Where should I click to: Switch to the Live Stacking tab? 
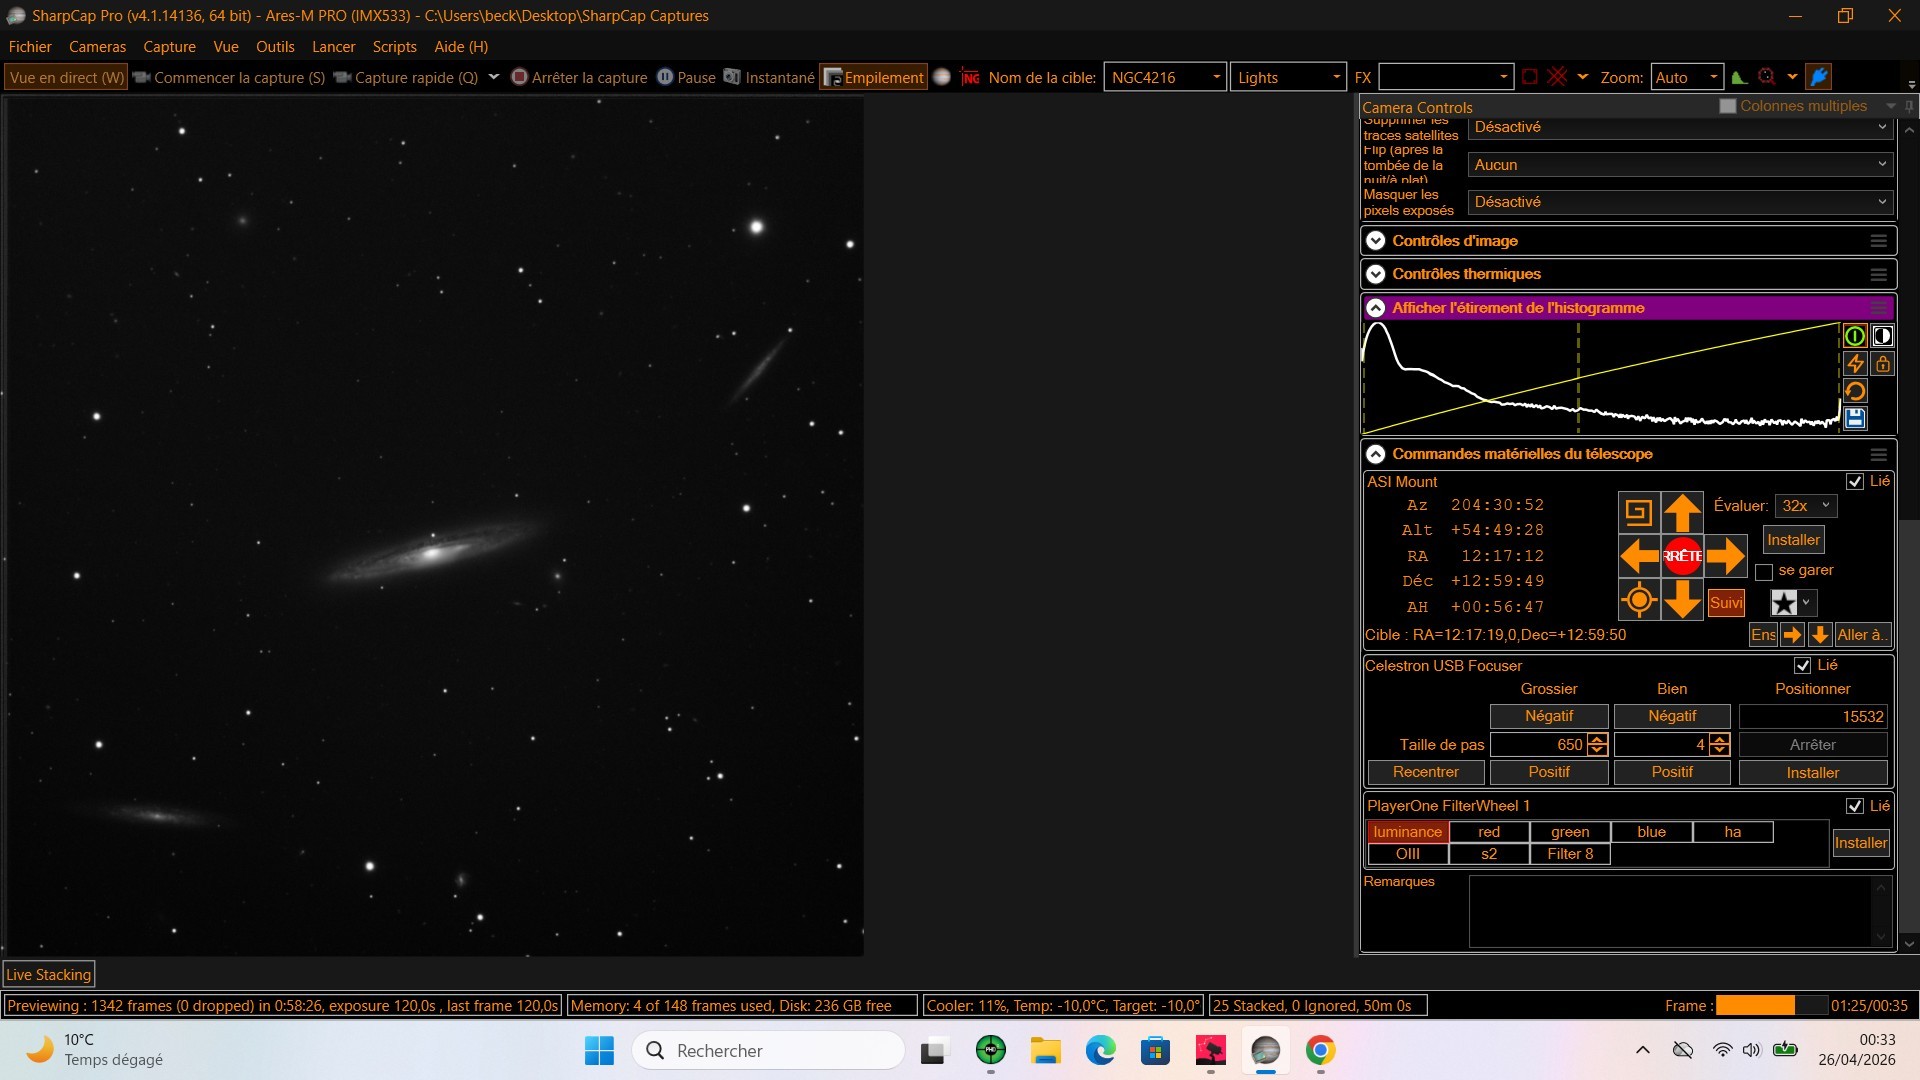point(49,974)
